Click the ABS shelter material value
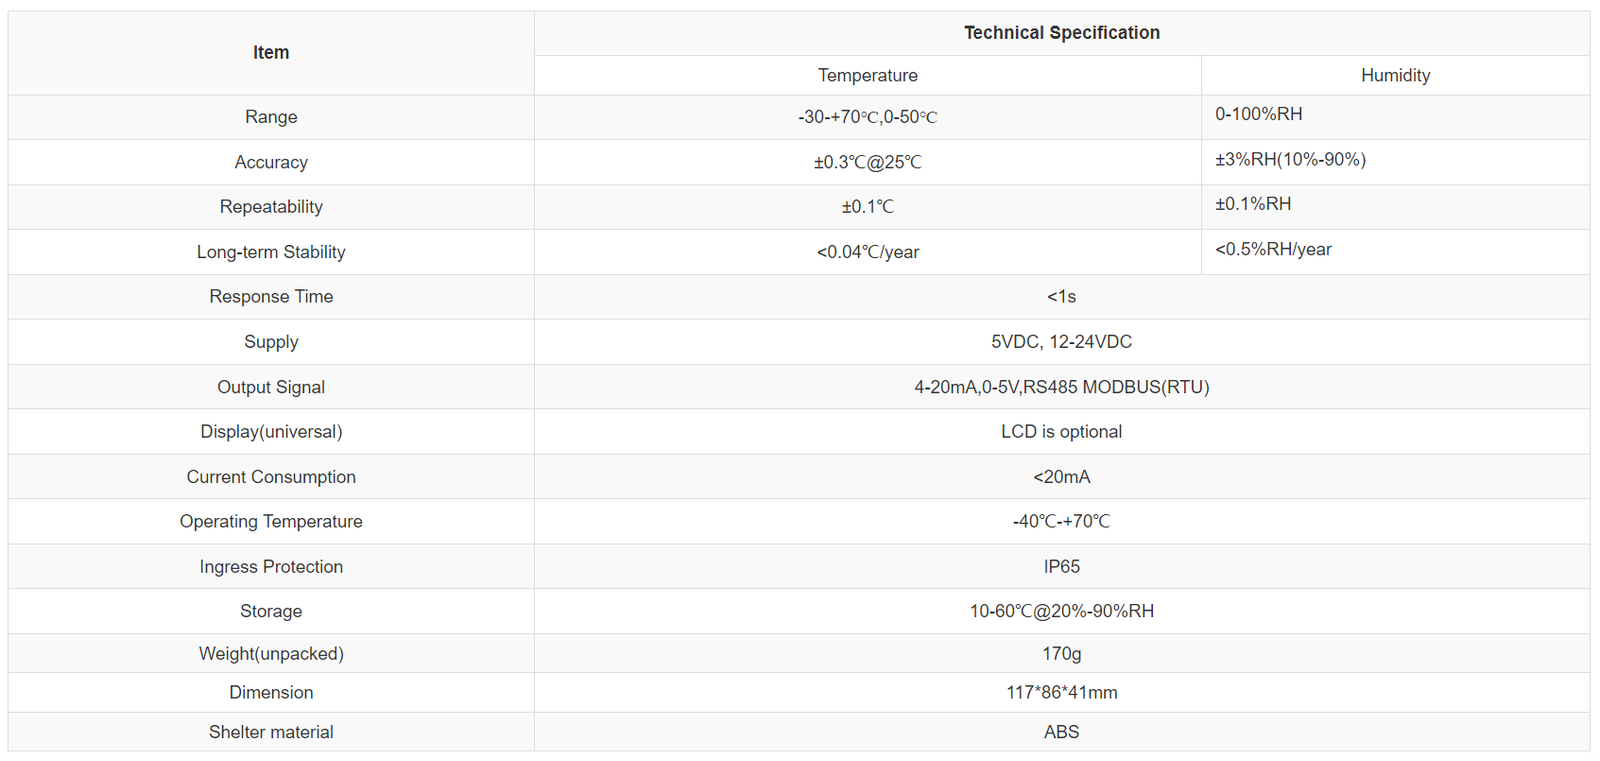Viewport: 1600px width, 761px height. [x=1061, y=732]
